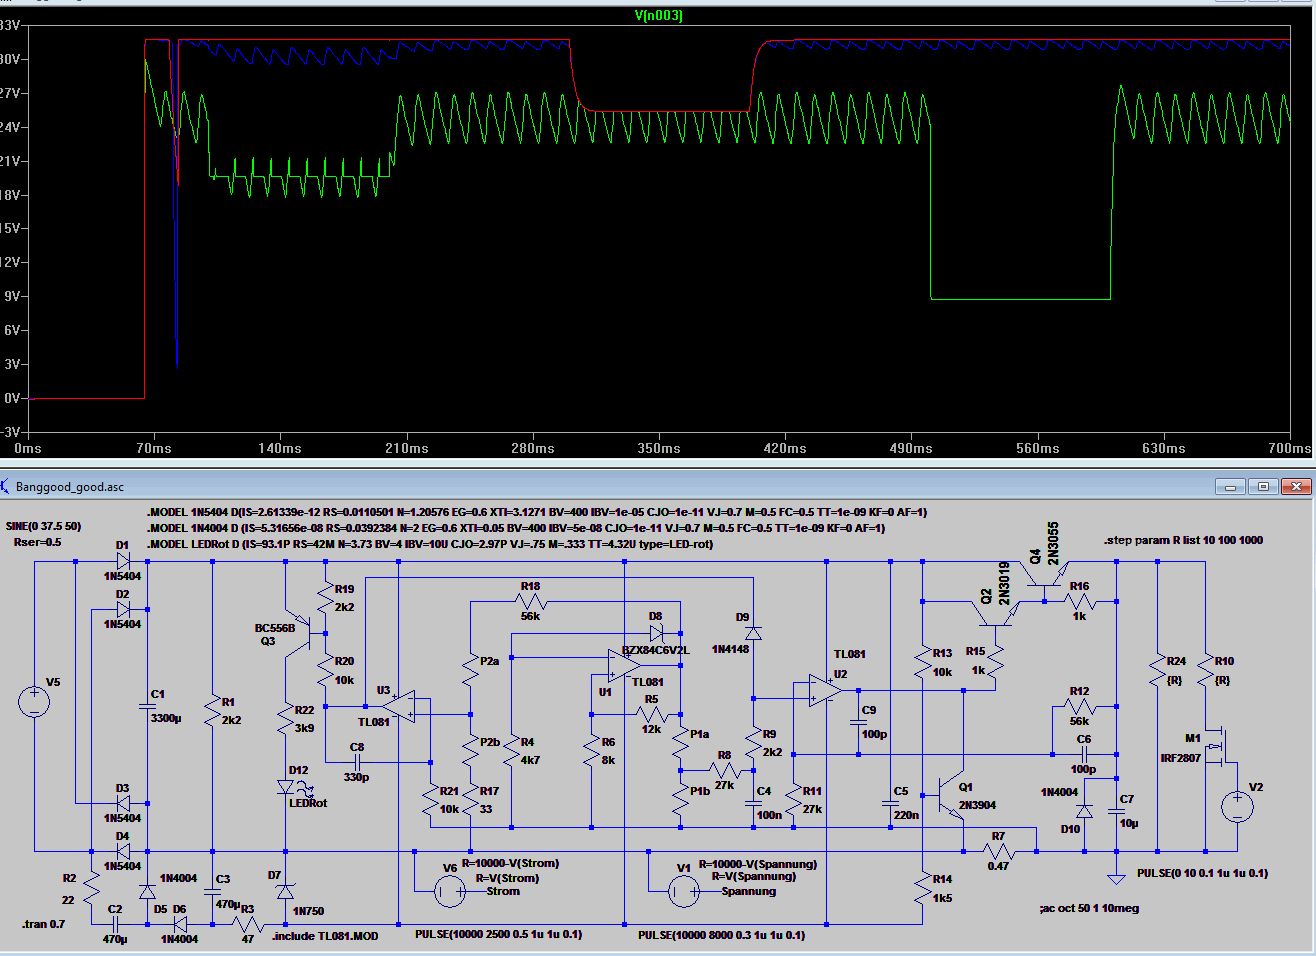The width and height of the screenshot is (1316, 956).
Task: Select resistor R18 56k symbol
Action: point(530,601)
